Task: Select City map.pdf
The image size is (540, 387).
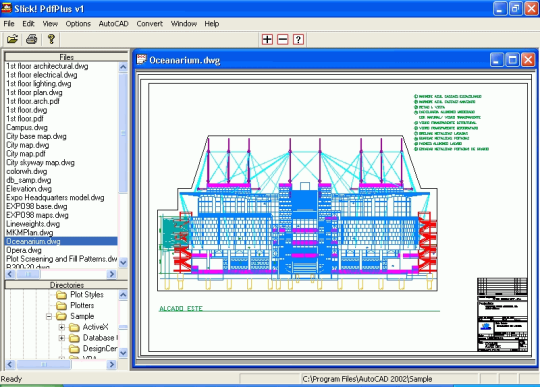Action: [26, 154]
